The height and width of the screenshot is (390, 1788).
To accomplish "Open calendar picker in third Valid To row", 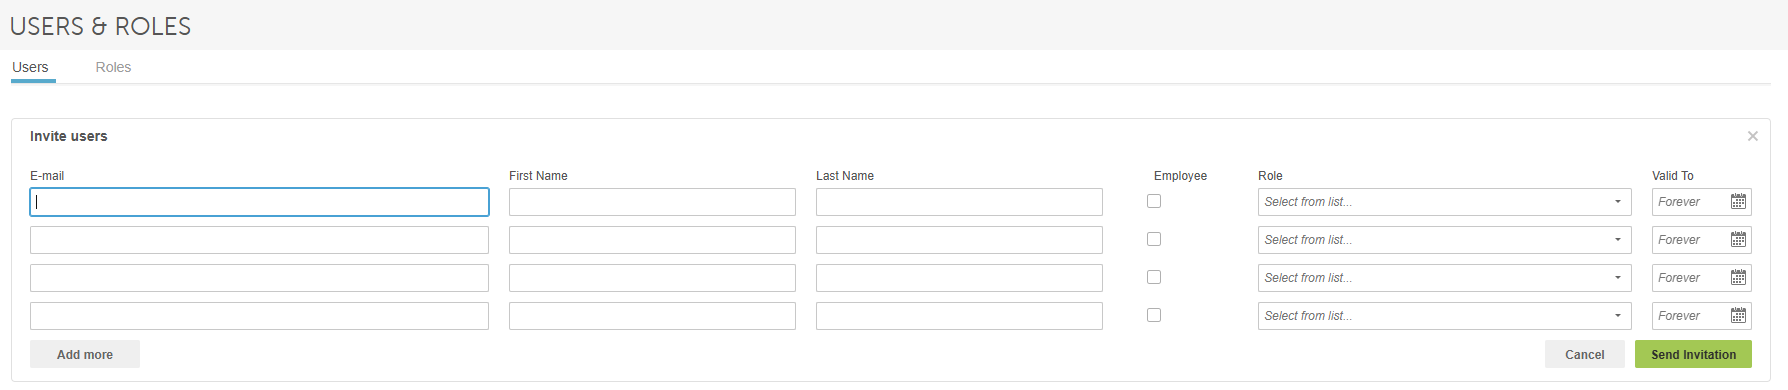I will pyautogui.click(x=1738, y=278).
